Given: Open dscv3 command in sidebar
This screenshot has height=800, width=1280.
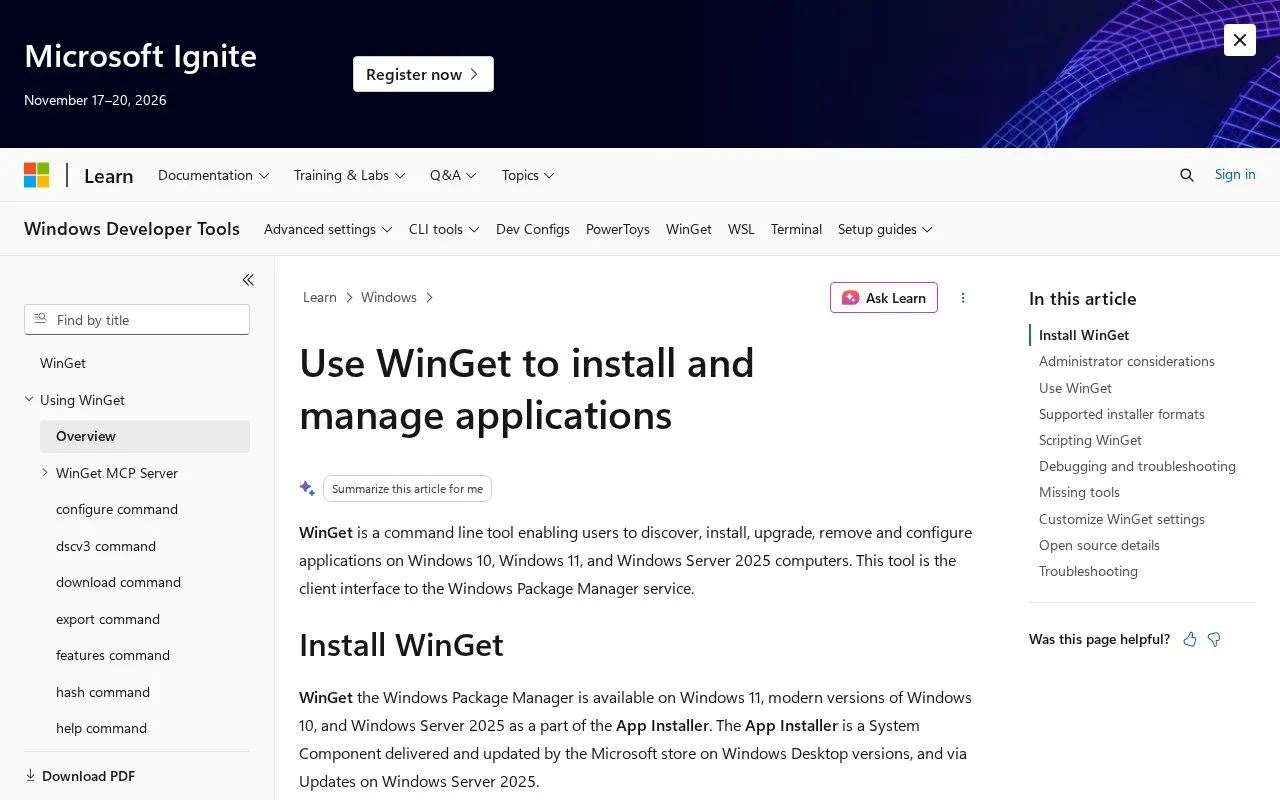Looking at the screenshot, I should (x=106, y=546).
